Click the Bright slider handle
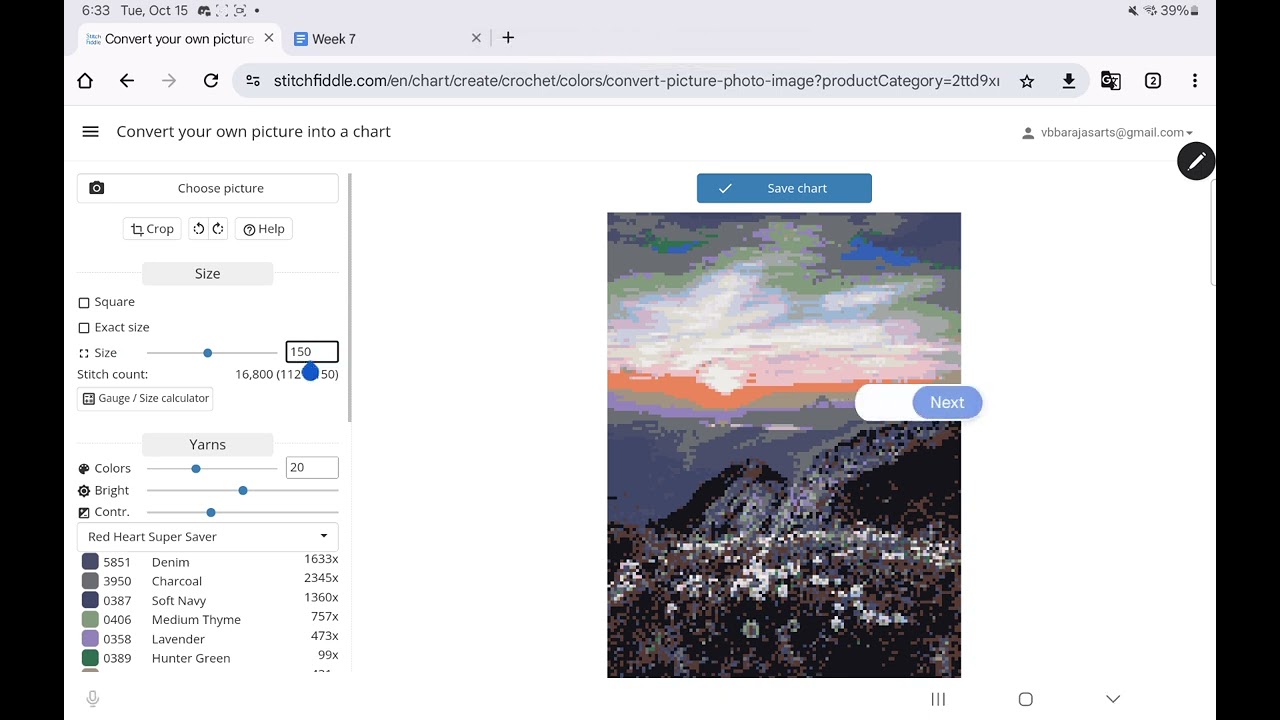Image resolution: width=1280 pixels, height=720 pixels. point(243,490)
